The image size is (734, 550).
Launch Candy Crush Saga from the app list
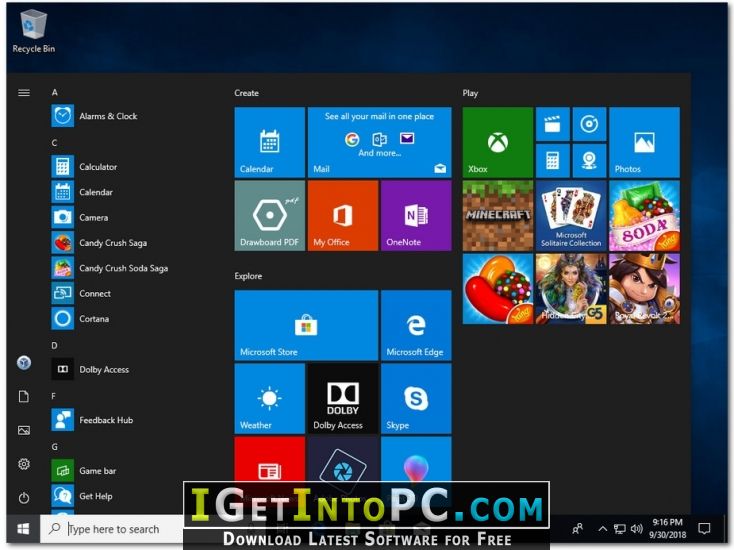[108, 242]
